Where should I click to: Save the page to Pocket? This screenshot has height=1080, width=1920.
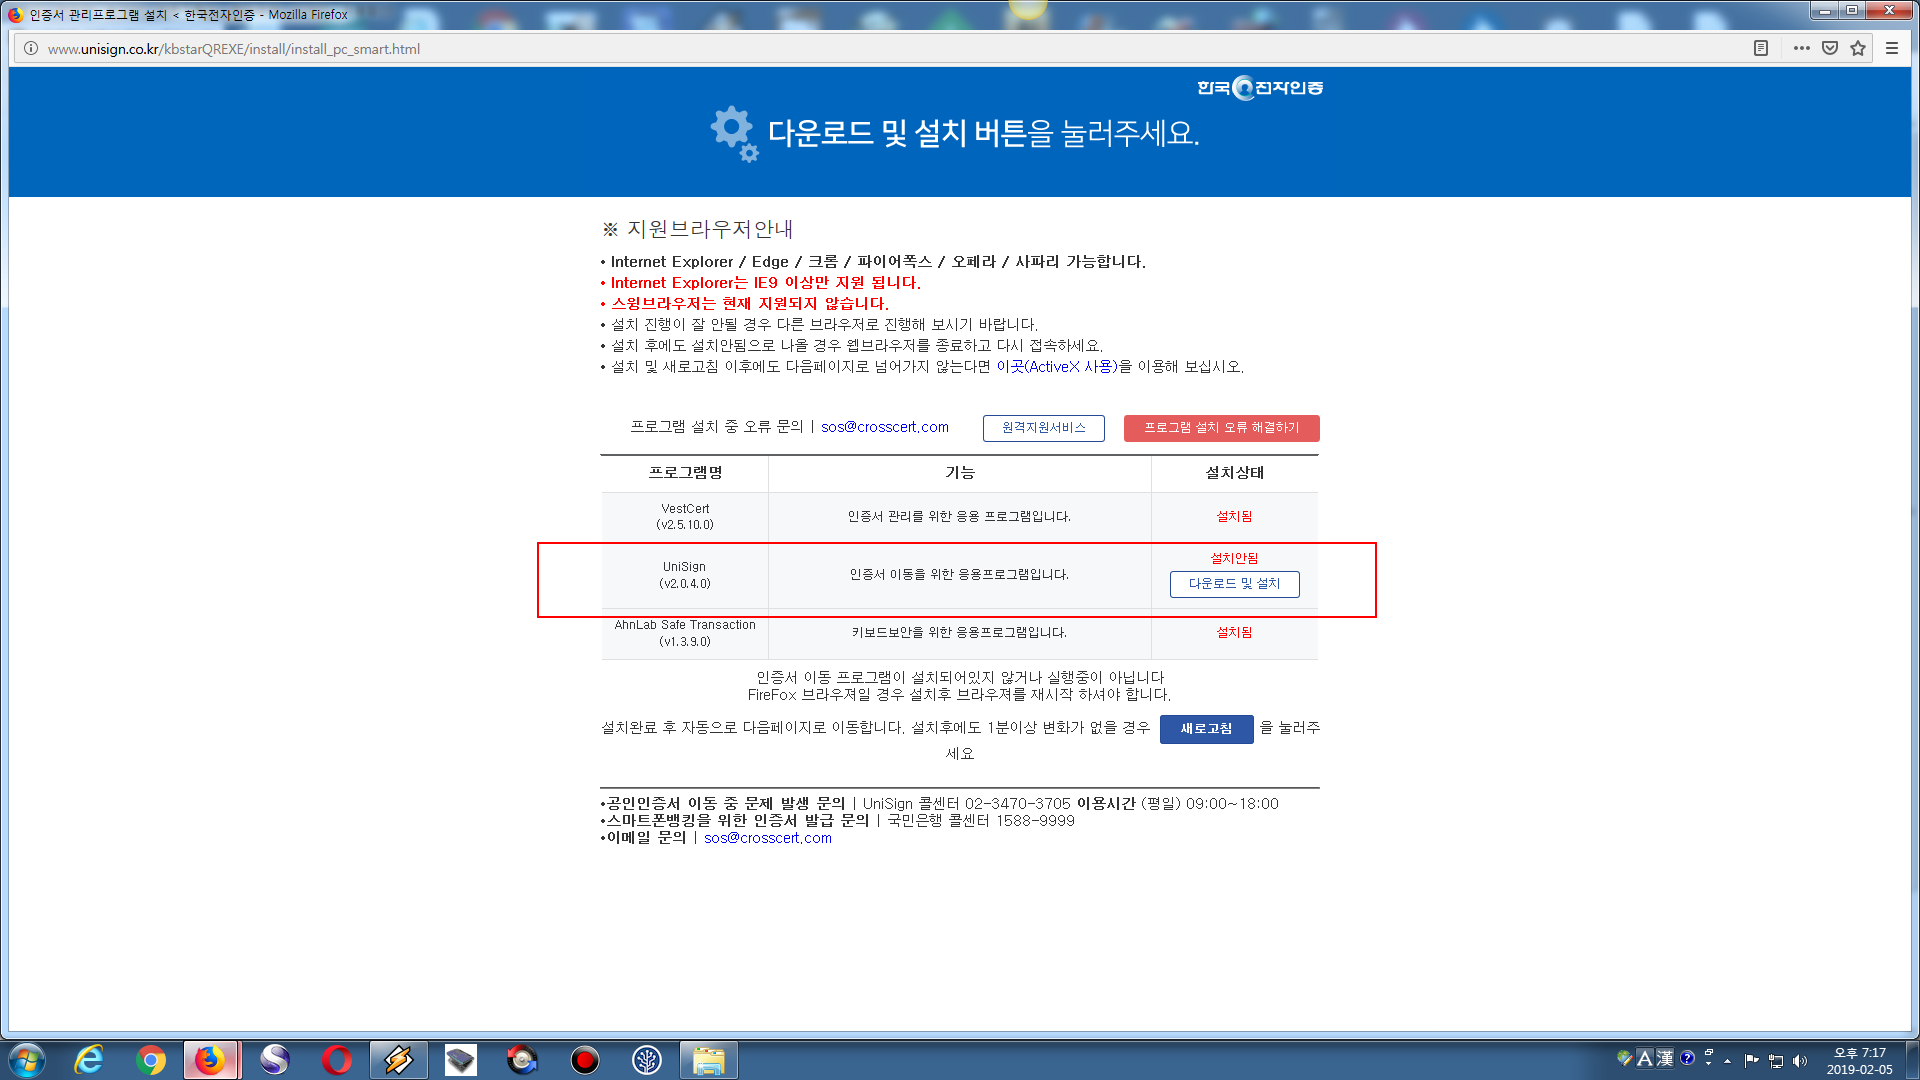(1830, 48)
